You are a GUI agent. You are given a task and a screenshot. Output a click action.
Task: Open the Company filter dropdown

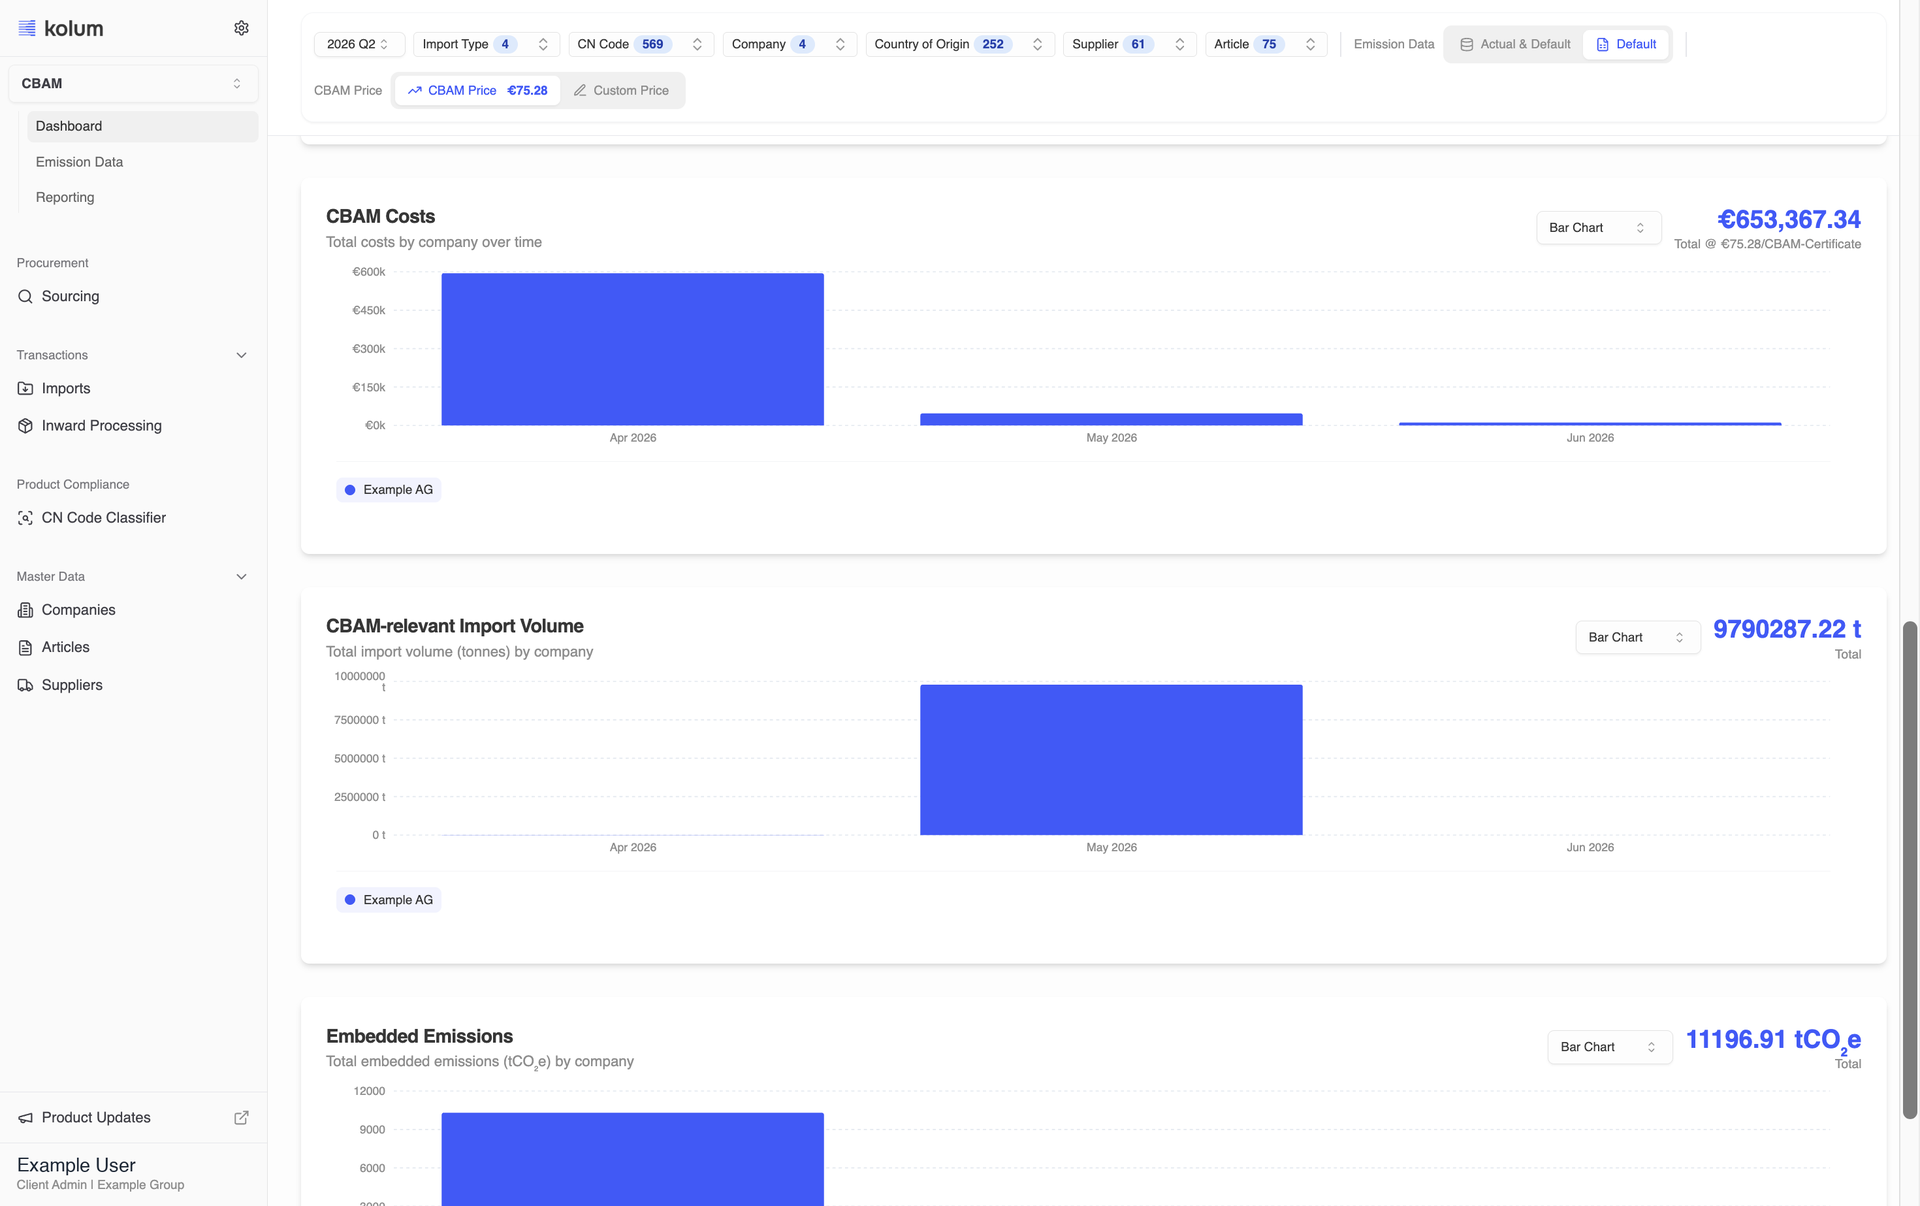coord(789,44)
